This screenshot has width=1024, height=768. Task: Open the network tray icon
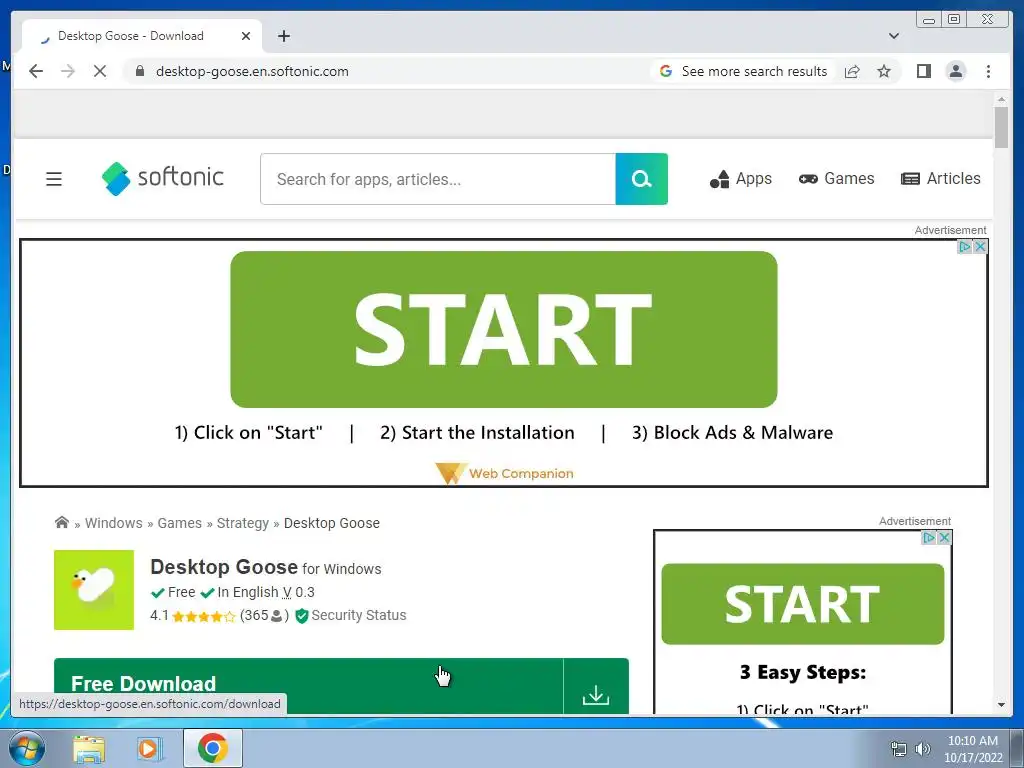coord(899,749)
